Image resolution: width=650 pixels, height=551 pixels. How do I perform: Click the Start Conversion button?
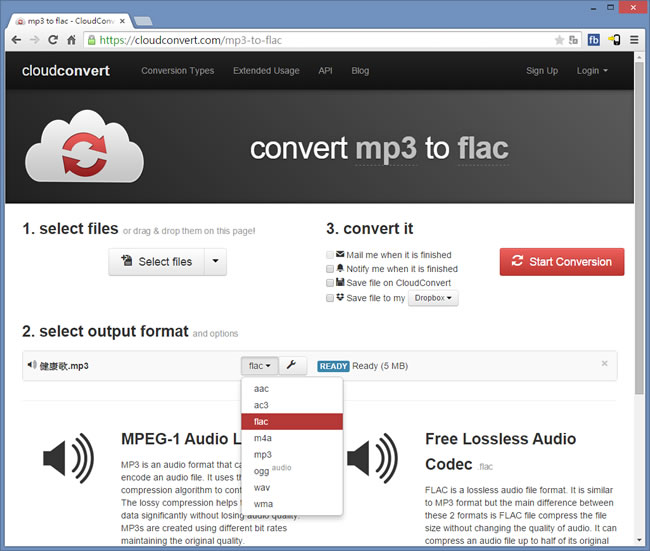click(x=562, y=262)
